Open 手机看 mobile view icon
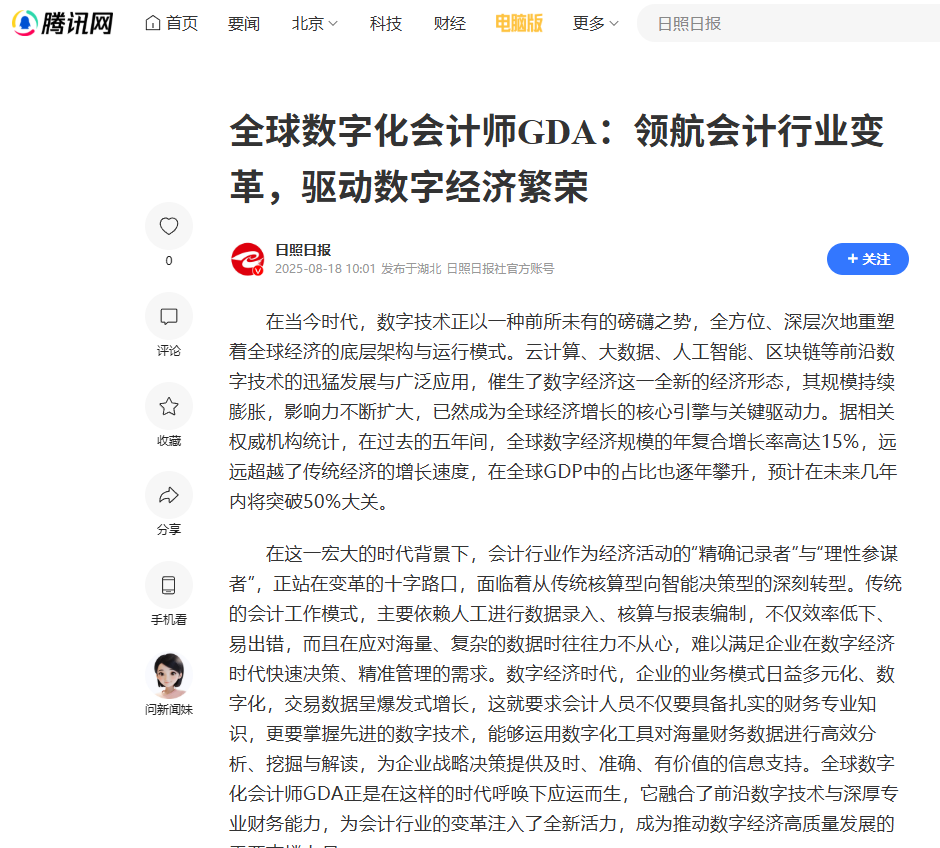The image size is (940, 848). pos(169,585)
